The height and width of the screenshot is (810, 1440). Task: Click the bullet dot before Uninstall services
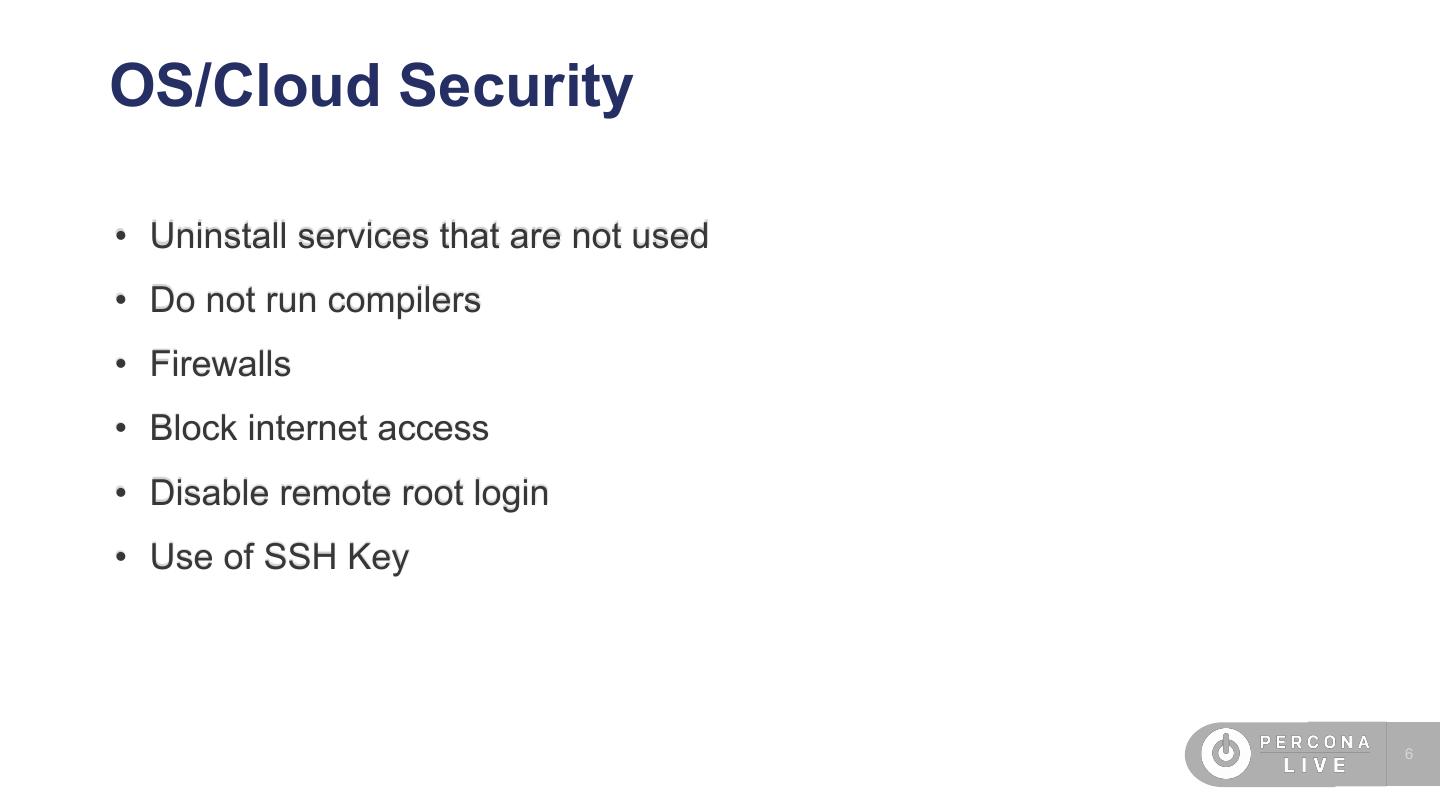[121, 236]
